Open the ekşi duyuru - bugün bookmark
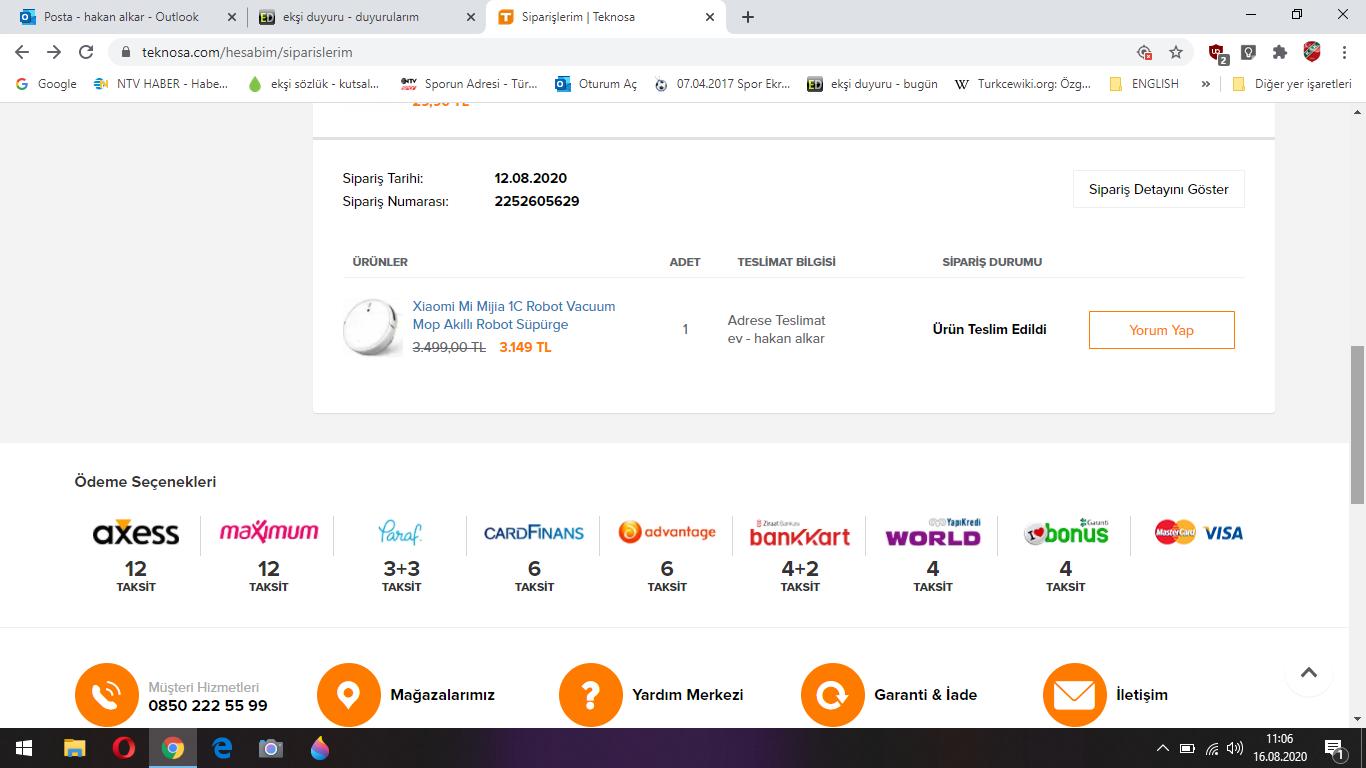 click(873, 84)
